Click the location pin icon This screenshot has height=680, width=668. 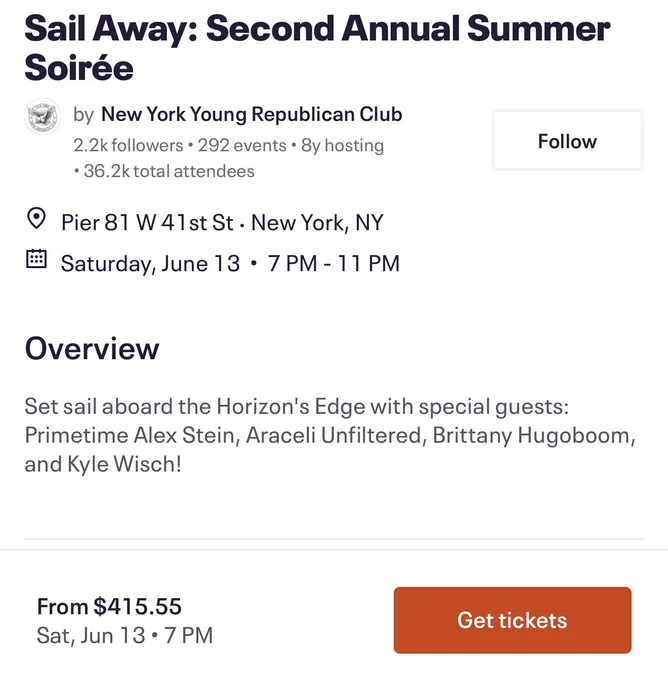coord(36,219)
